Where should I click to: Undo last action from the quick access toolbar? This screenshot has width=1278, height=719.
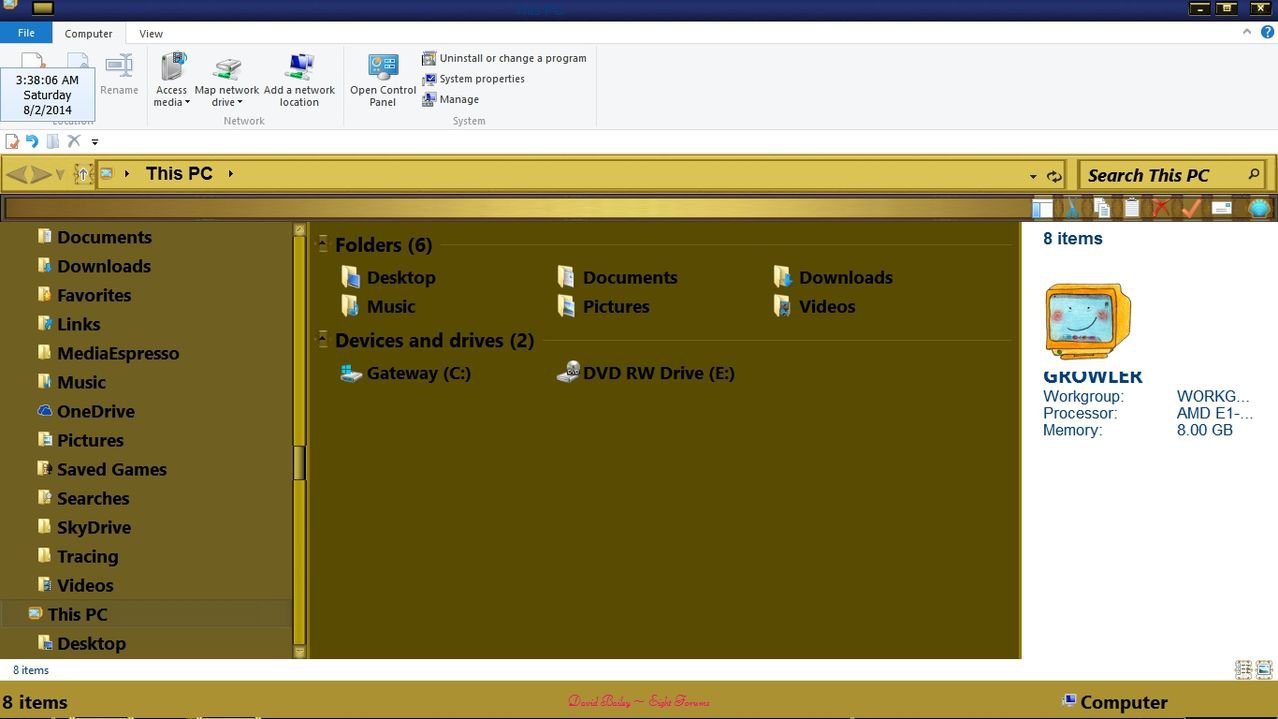click(x=32, y=141)
